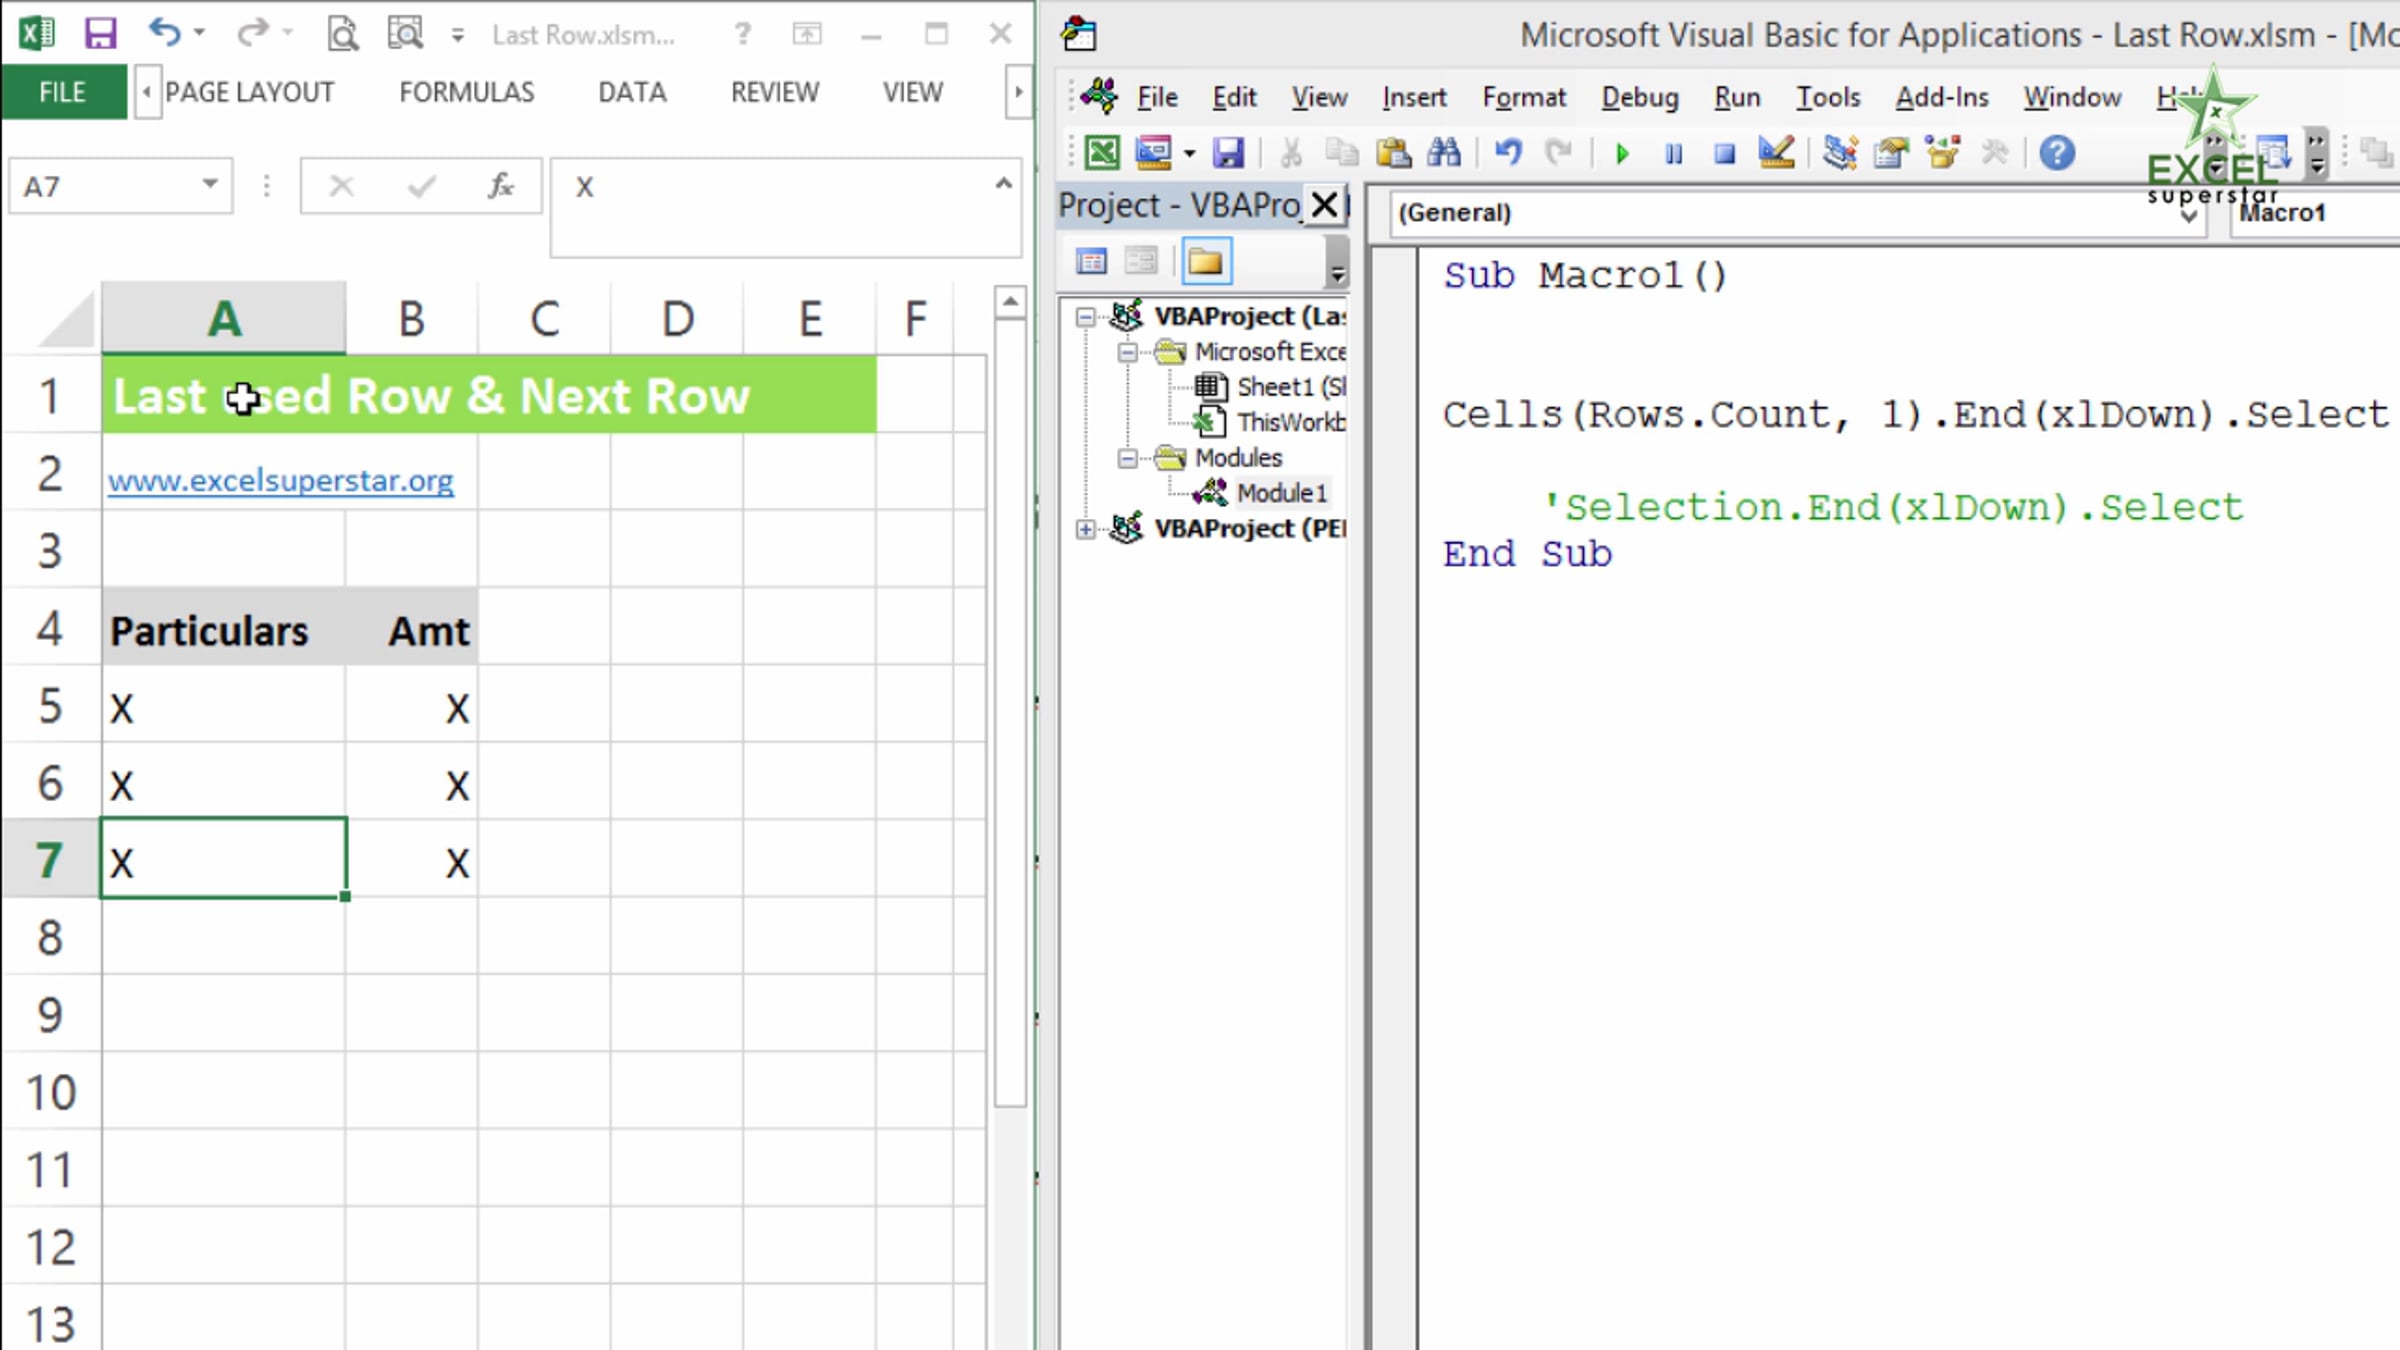
Task: Open Project Explorer toolbar icon
Action: (1839, 153)
